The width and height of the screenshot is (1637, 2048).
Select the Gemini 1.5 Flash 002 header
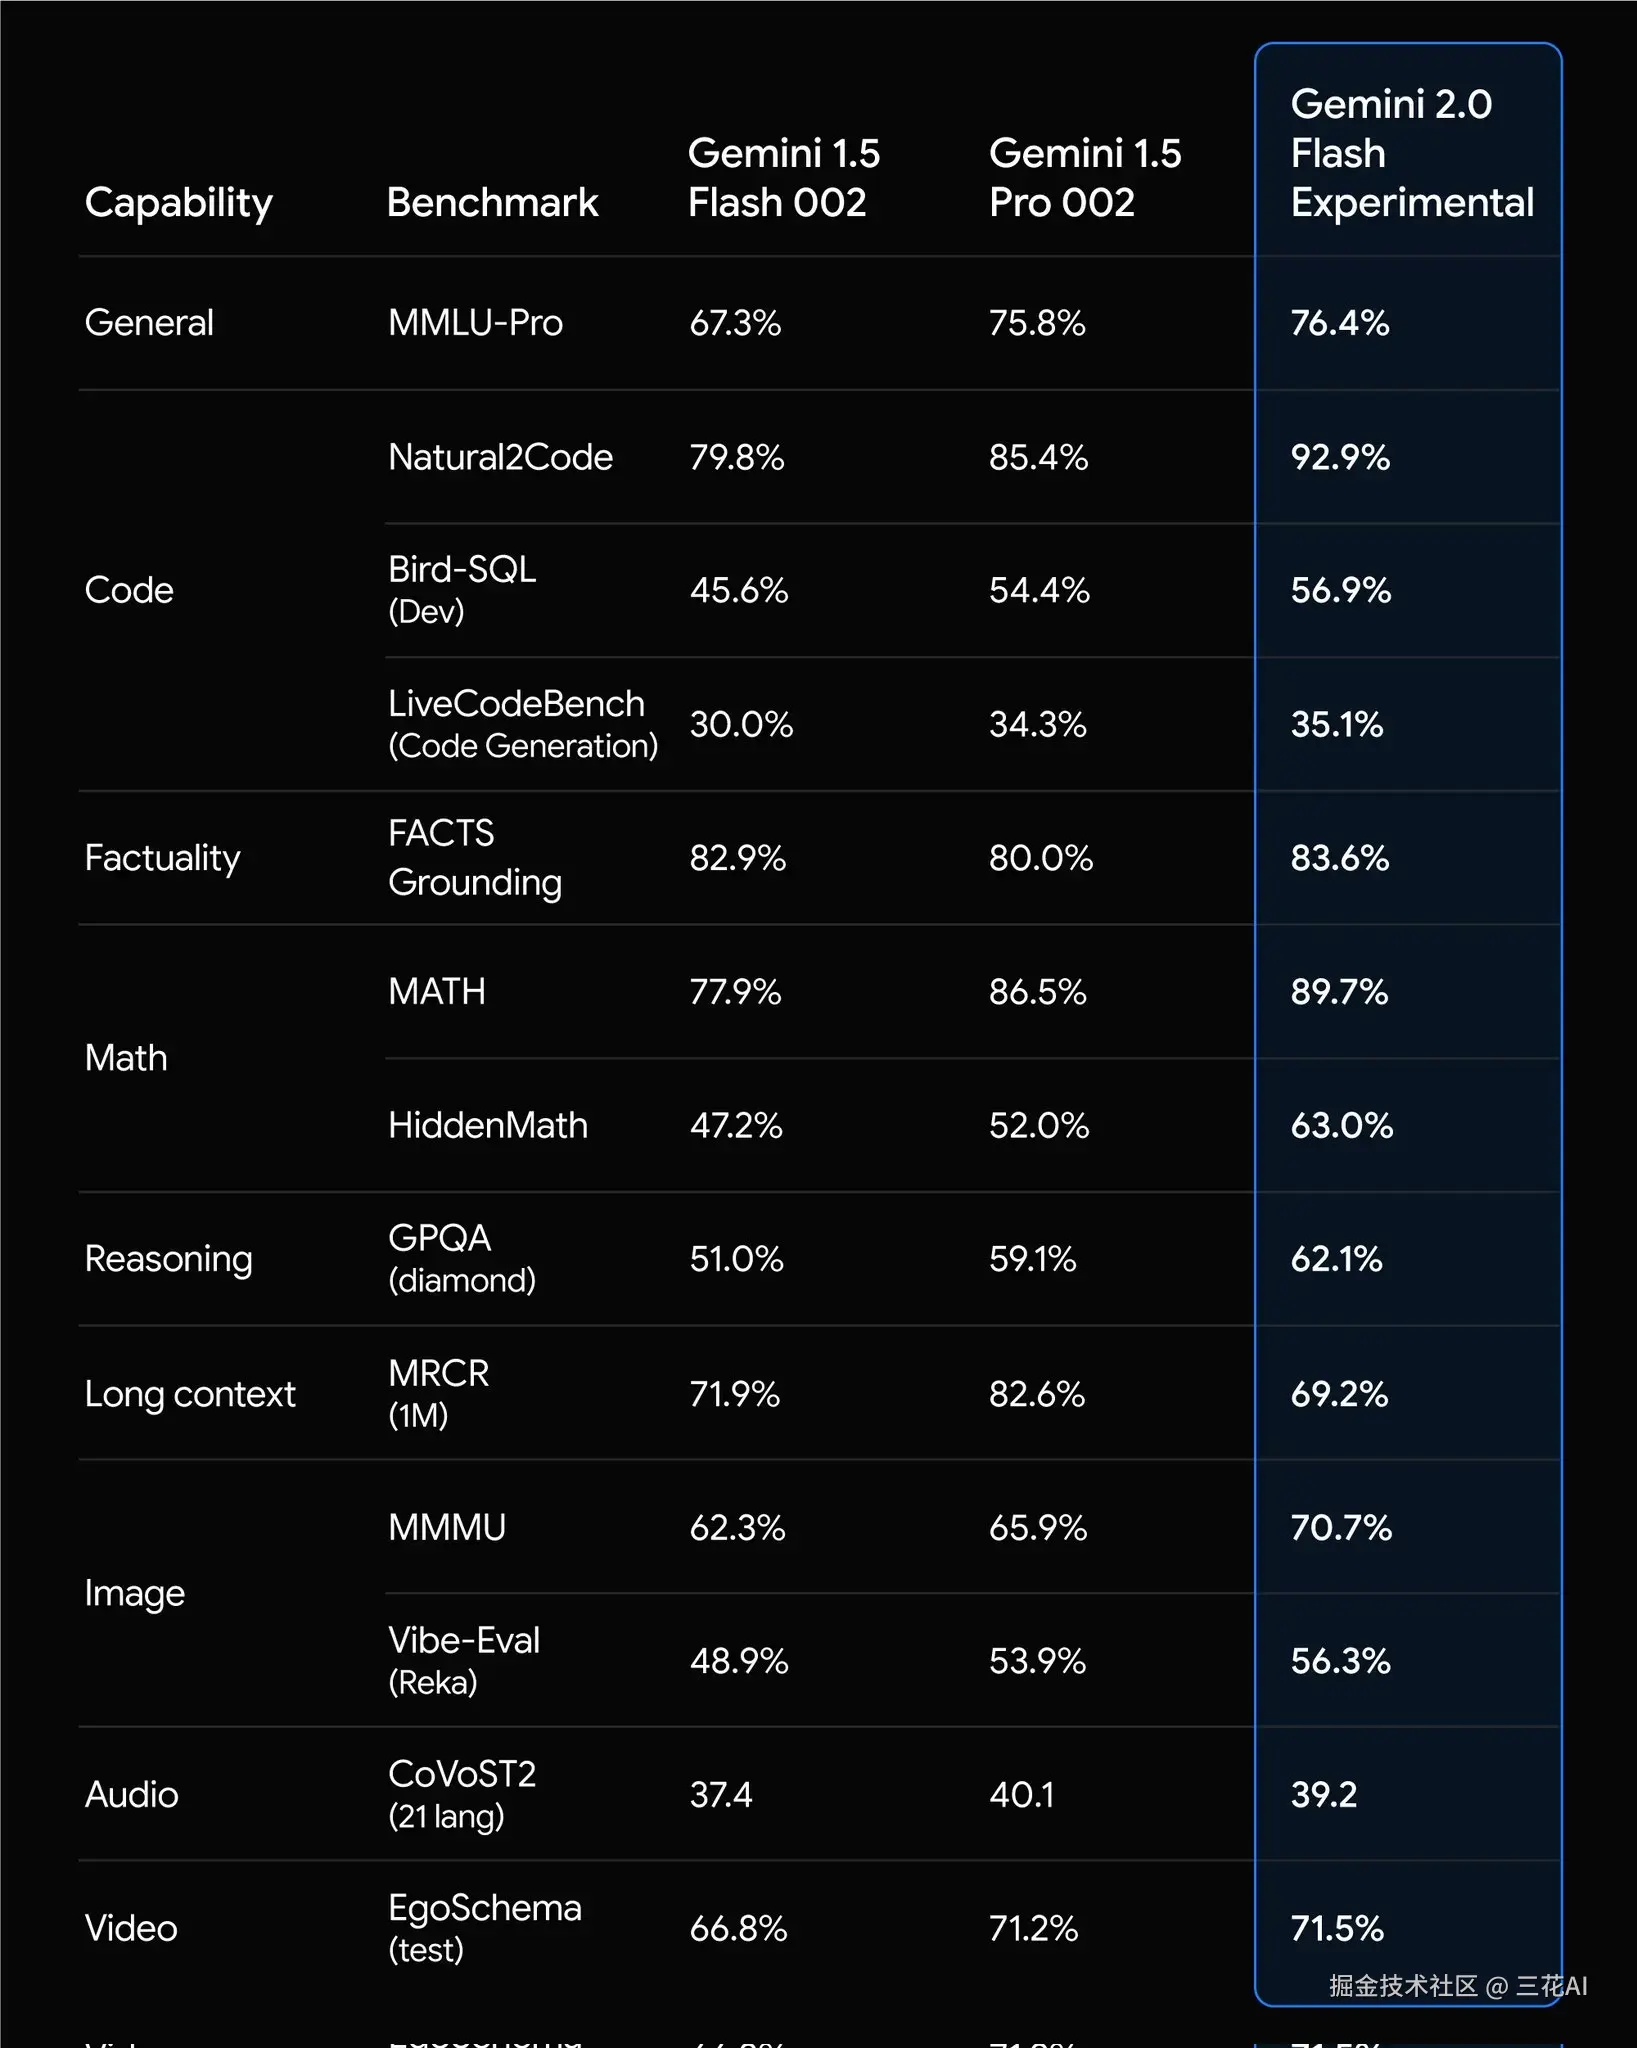(783, 178)
